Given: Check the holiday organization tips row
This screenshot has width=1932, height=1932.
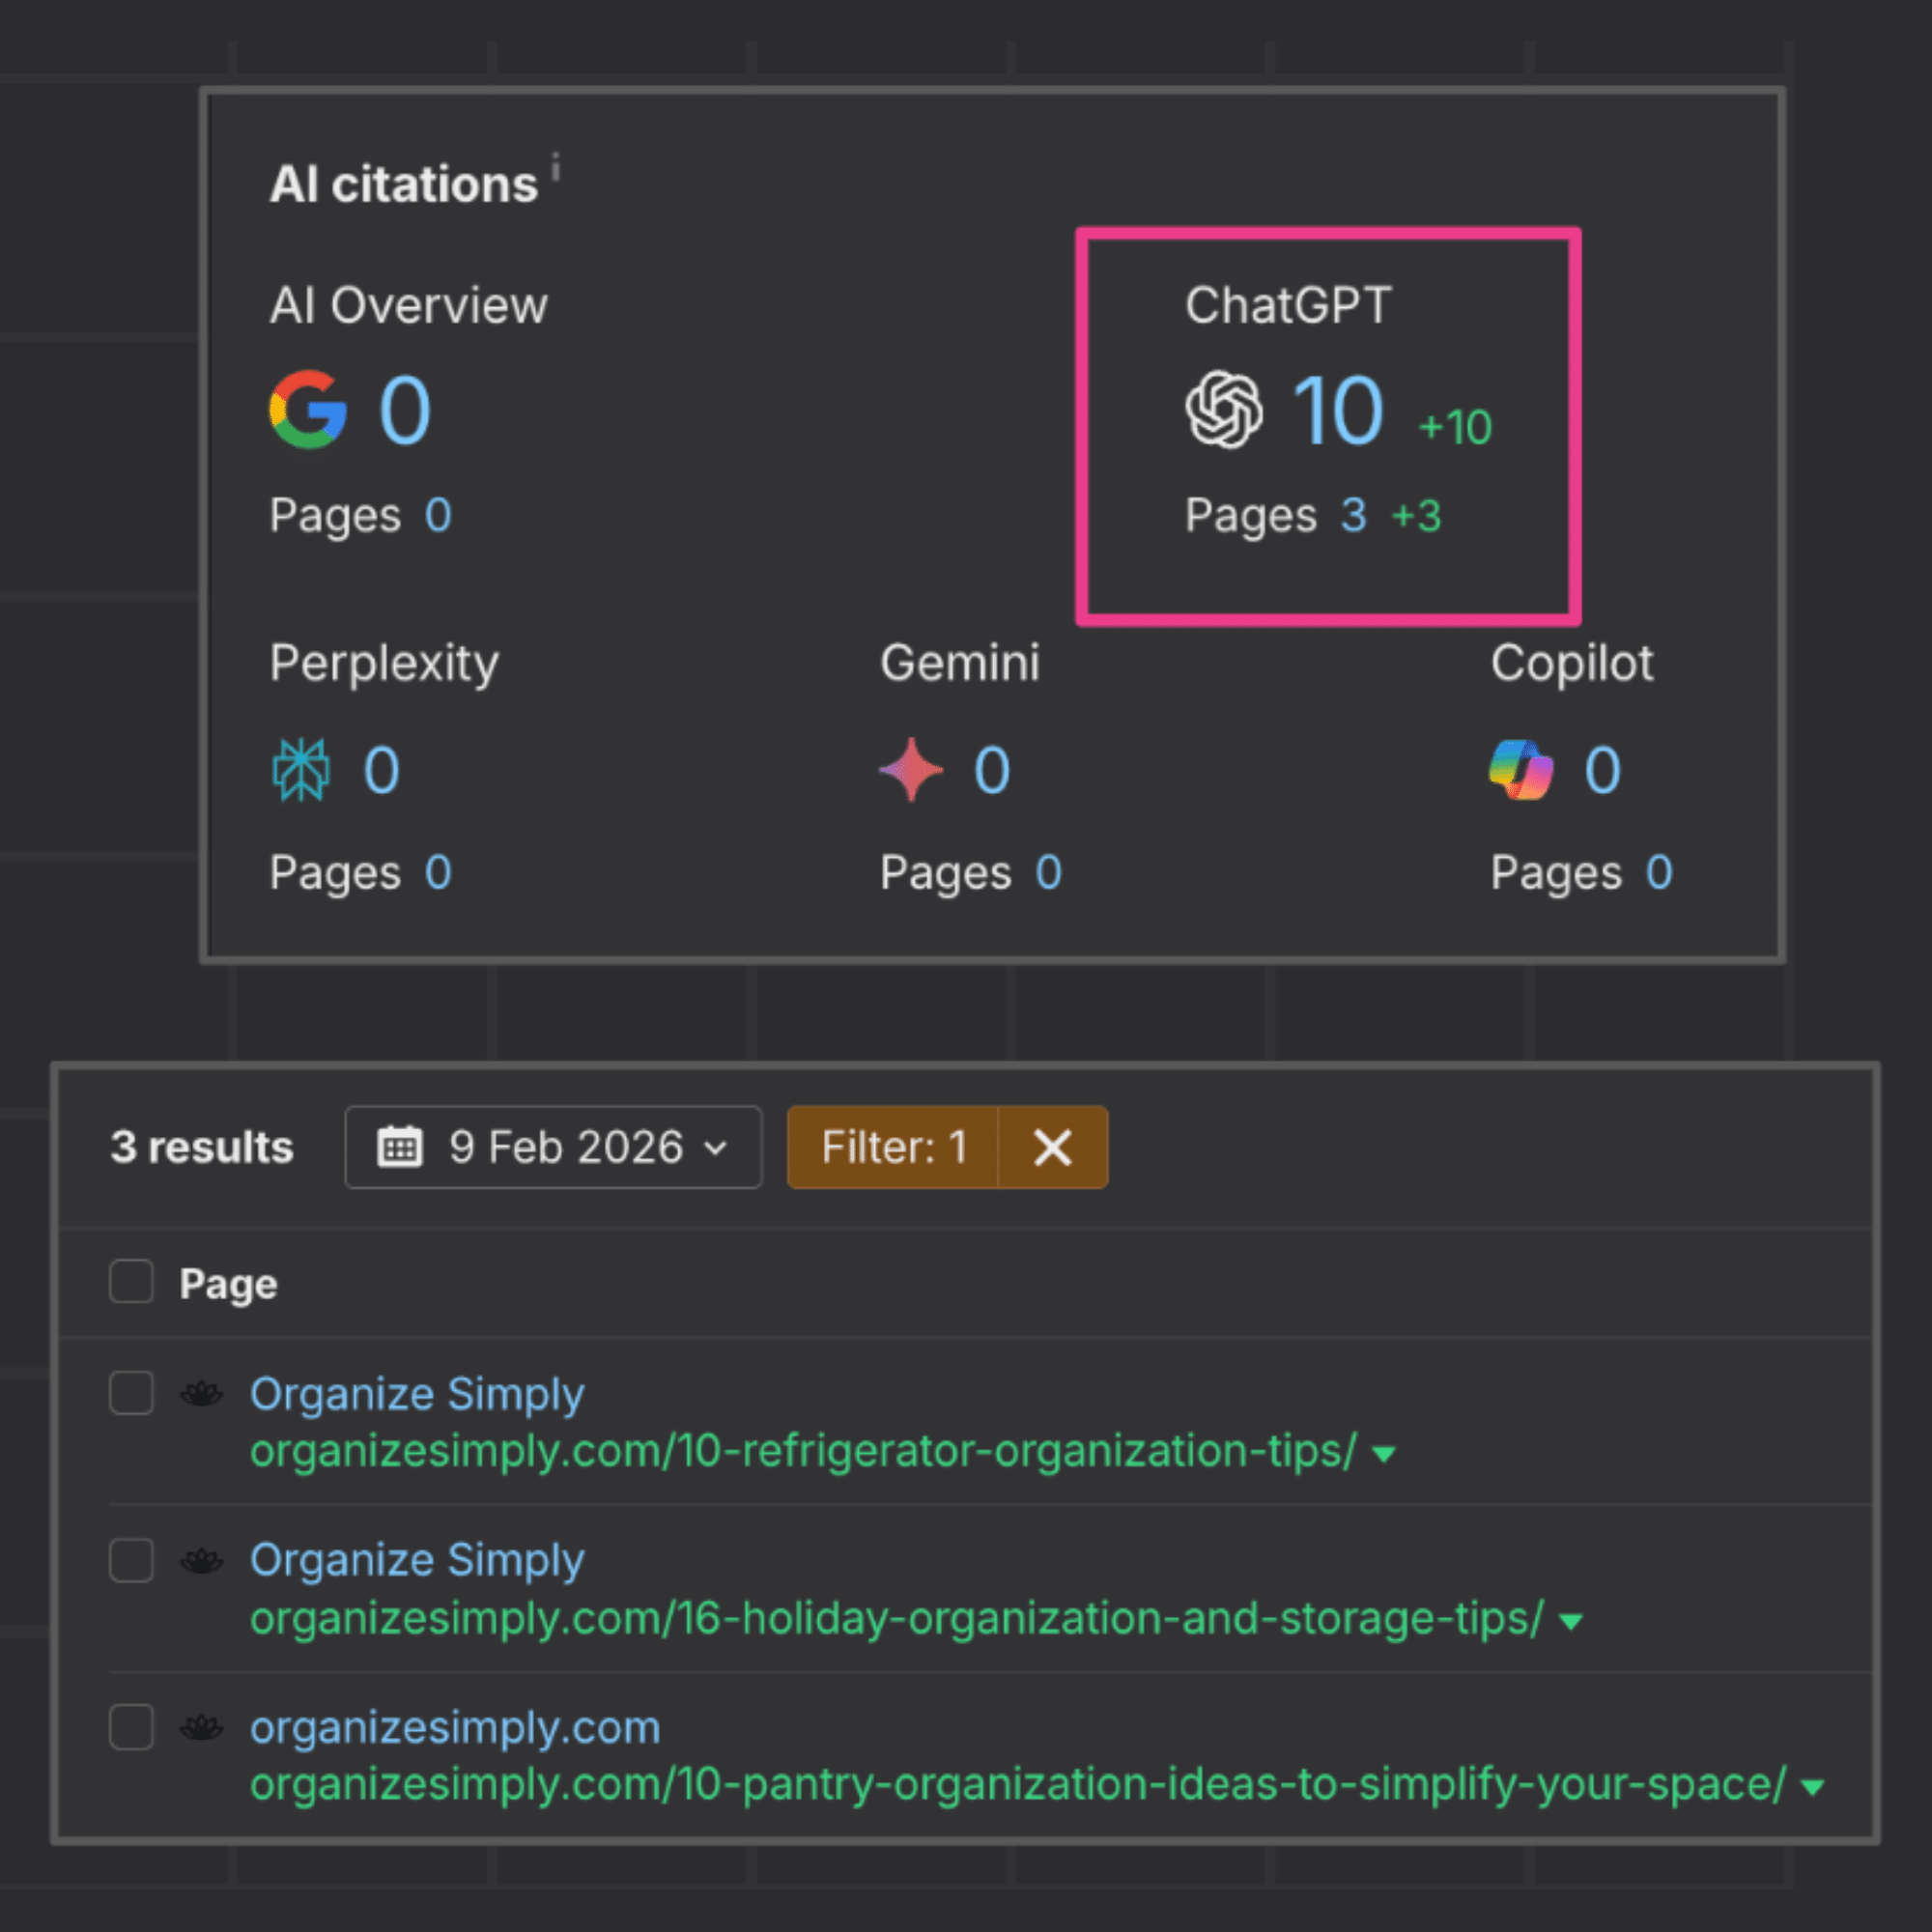Looking at the screenshot, I should point(131,1560).
